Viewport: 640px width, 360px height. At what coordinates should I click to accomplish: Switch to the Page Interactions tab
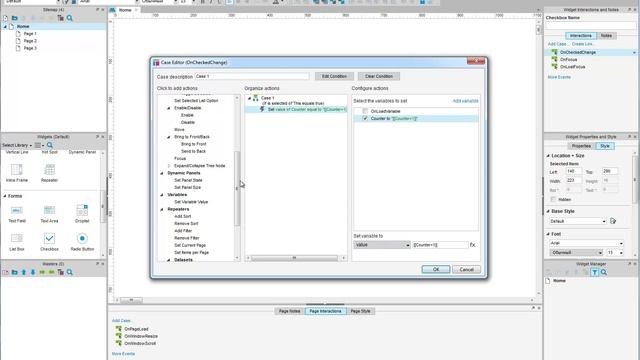point(325,311)
